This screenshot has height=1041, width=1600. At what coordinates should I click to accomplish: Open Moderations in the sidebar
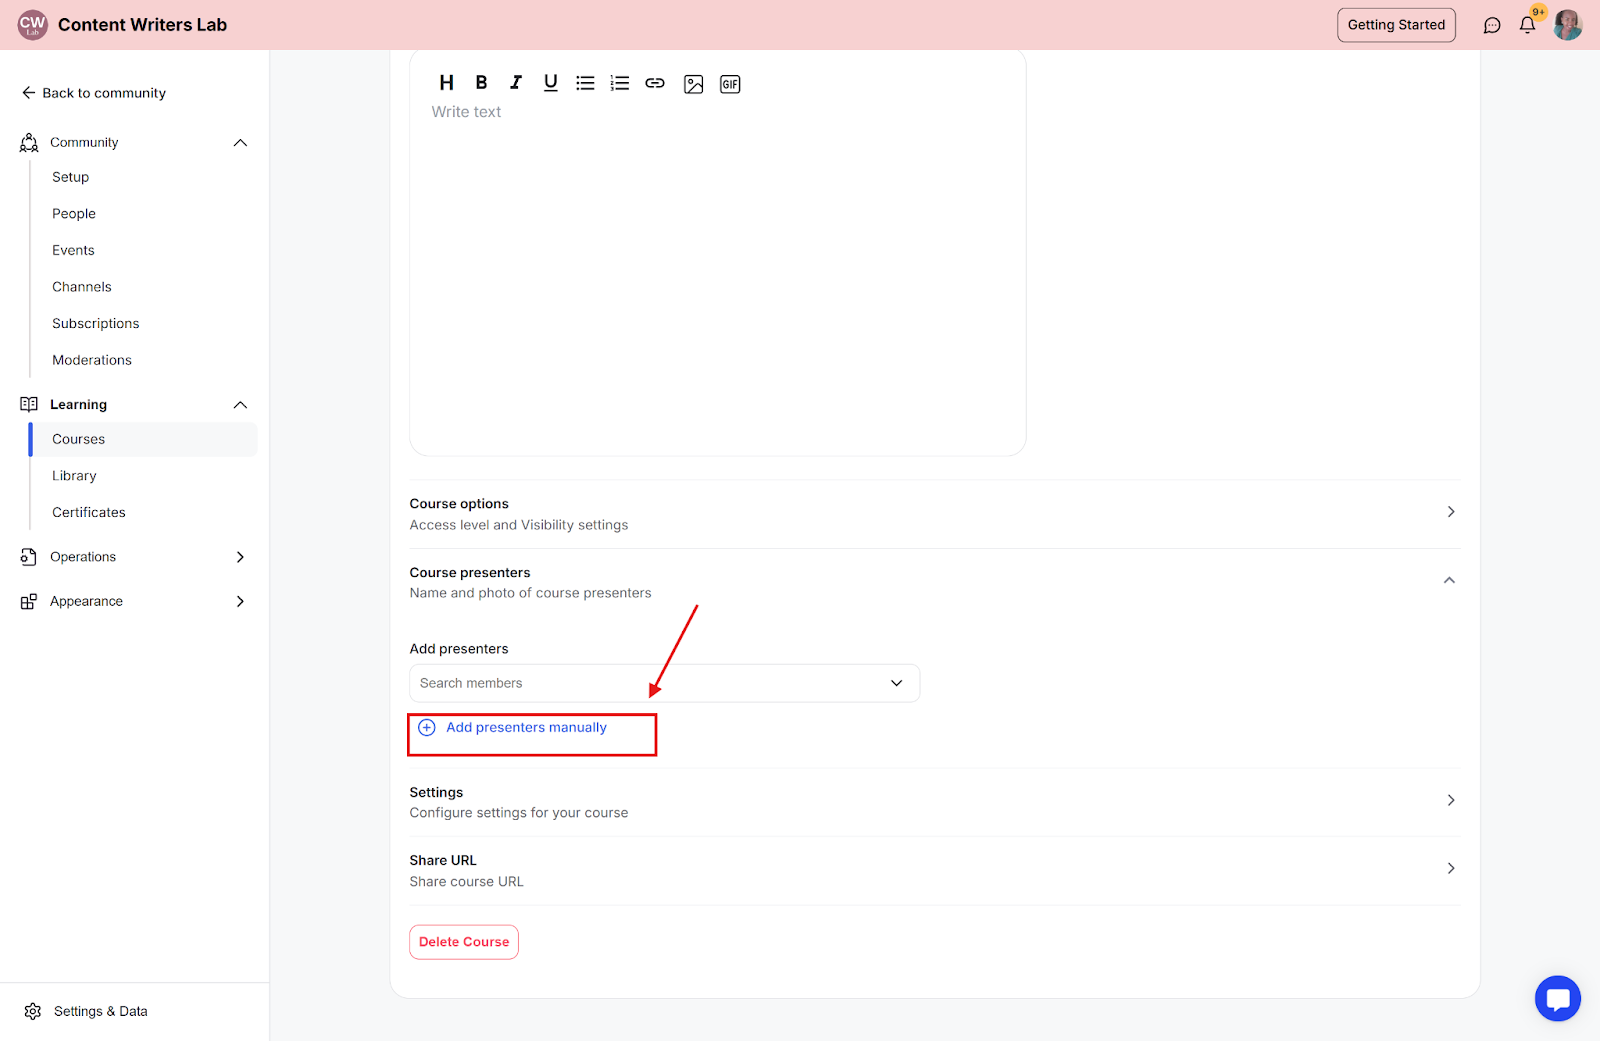92,360
